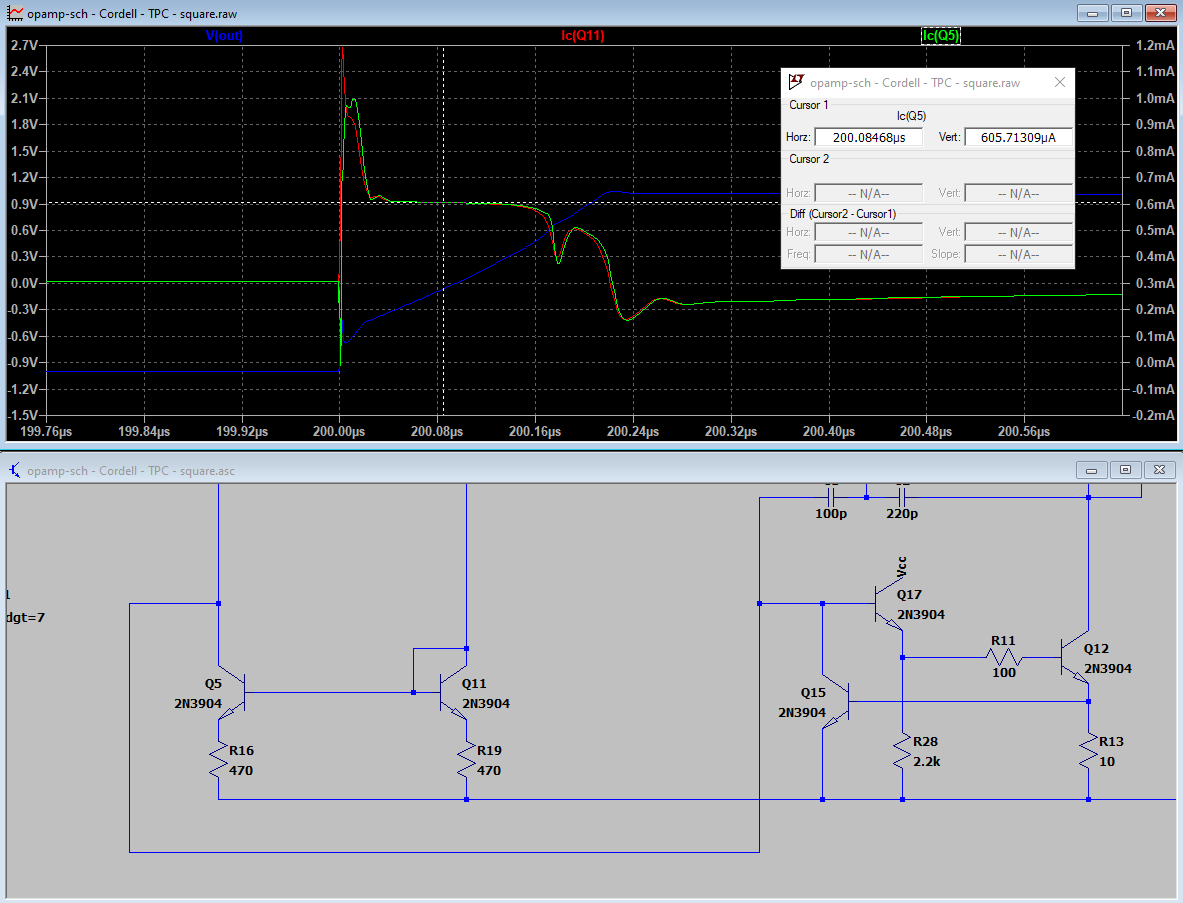Viewport: 1183px width, 903px height.
Task: Select transistor Q15 in schematic
Action: pyautogui.click(x=836, y=702)
